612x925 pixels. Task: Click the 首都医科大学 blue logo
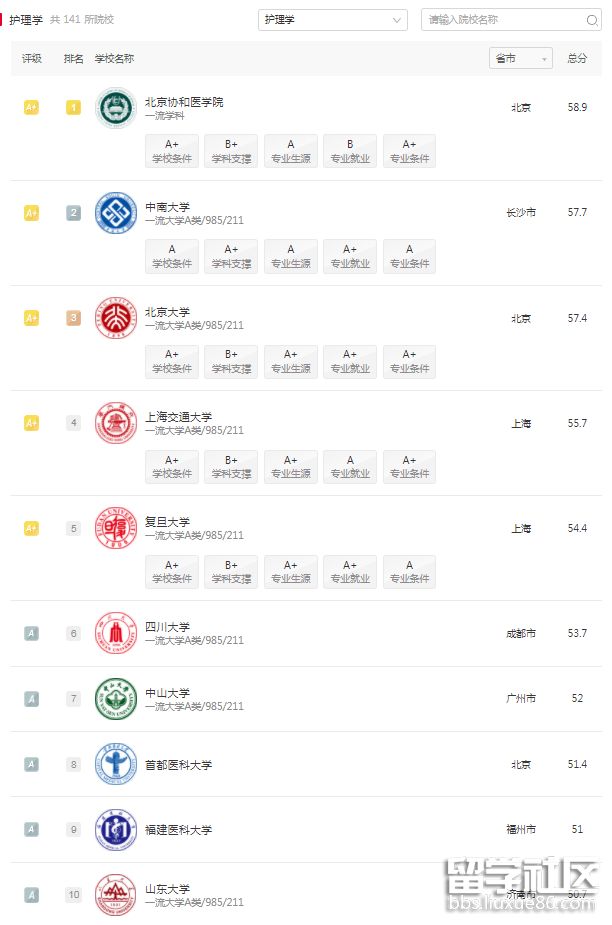(116, 764)
